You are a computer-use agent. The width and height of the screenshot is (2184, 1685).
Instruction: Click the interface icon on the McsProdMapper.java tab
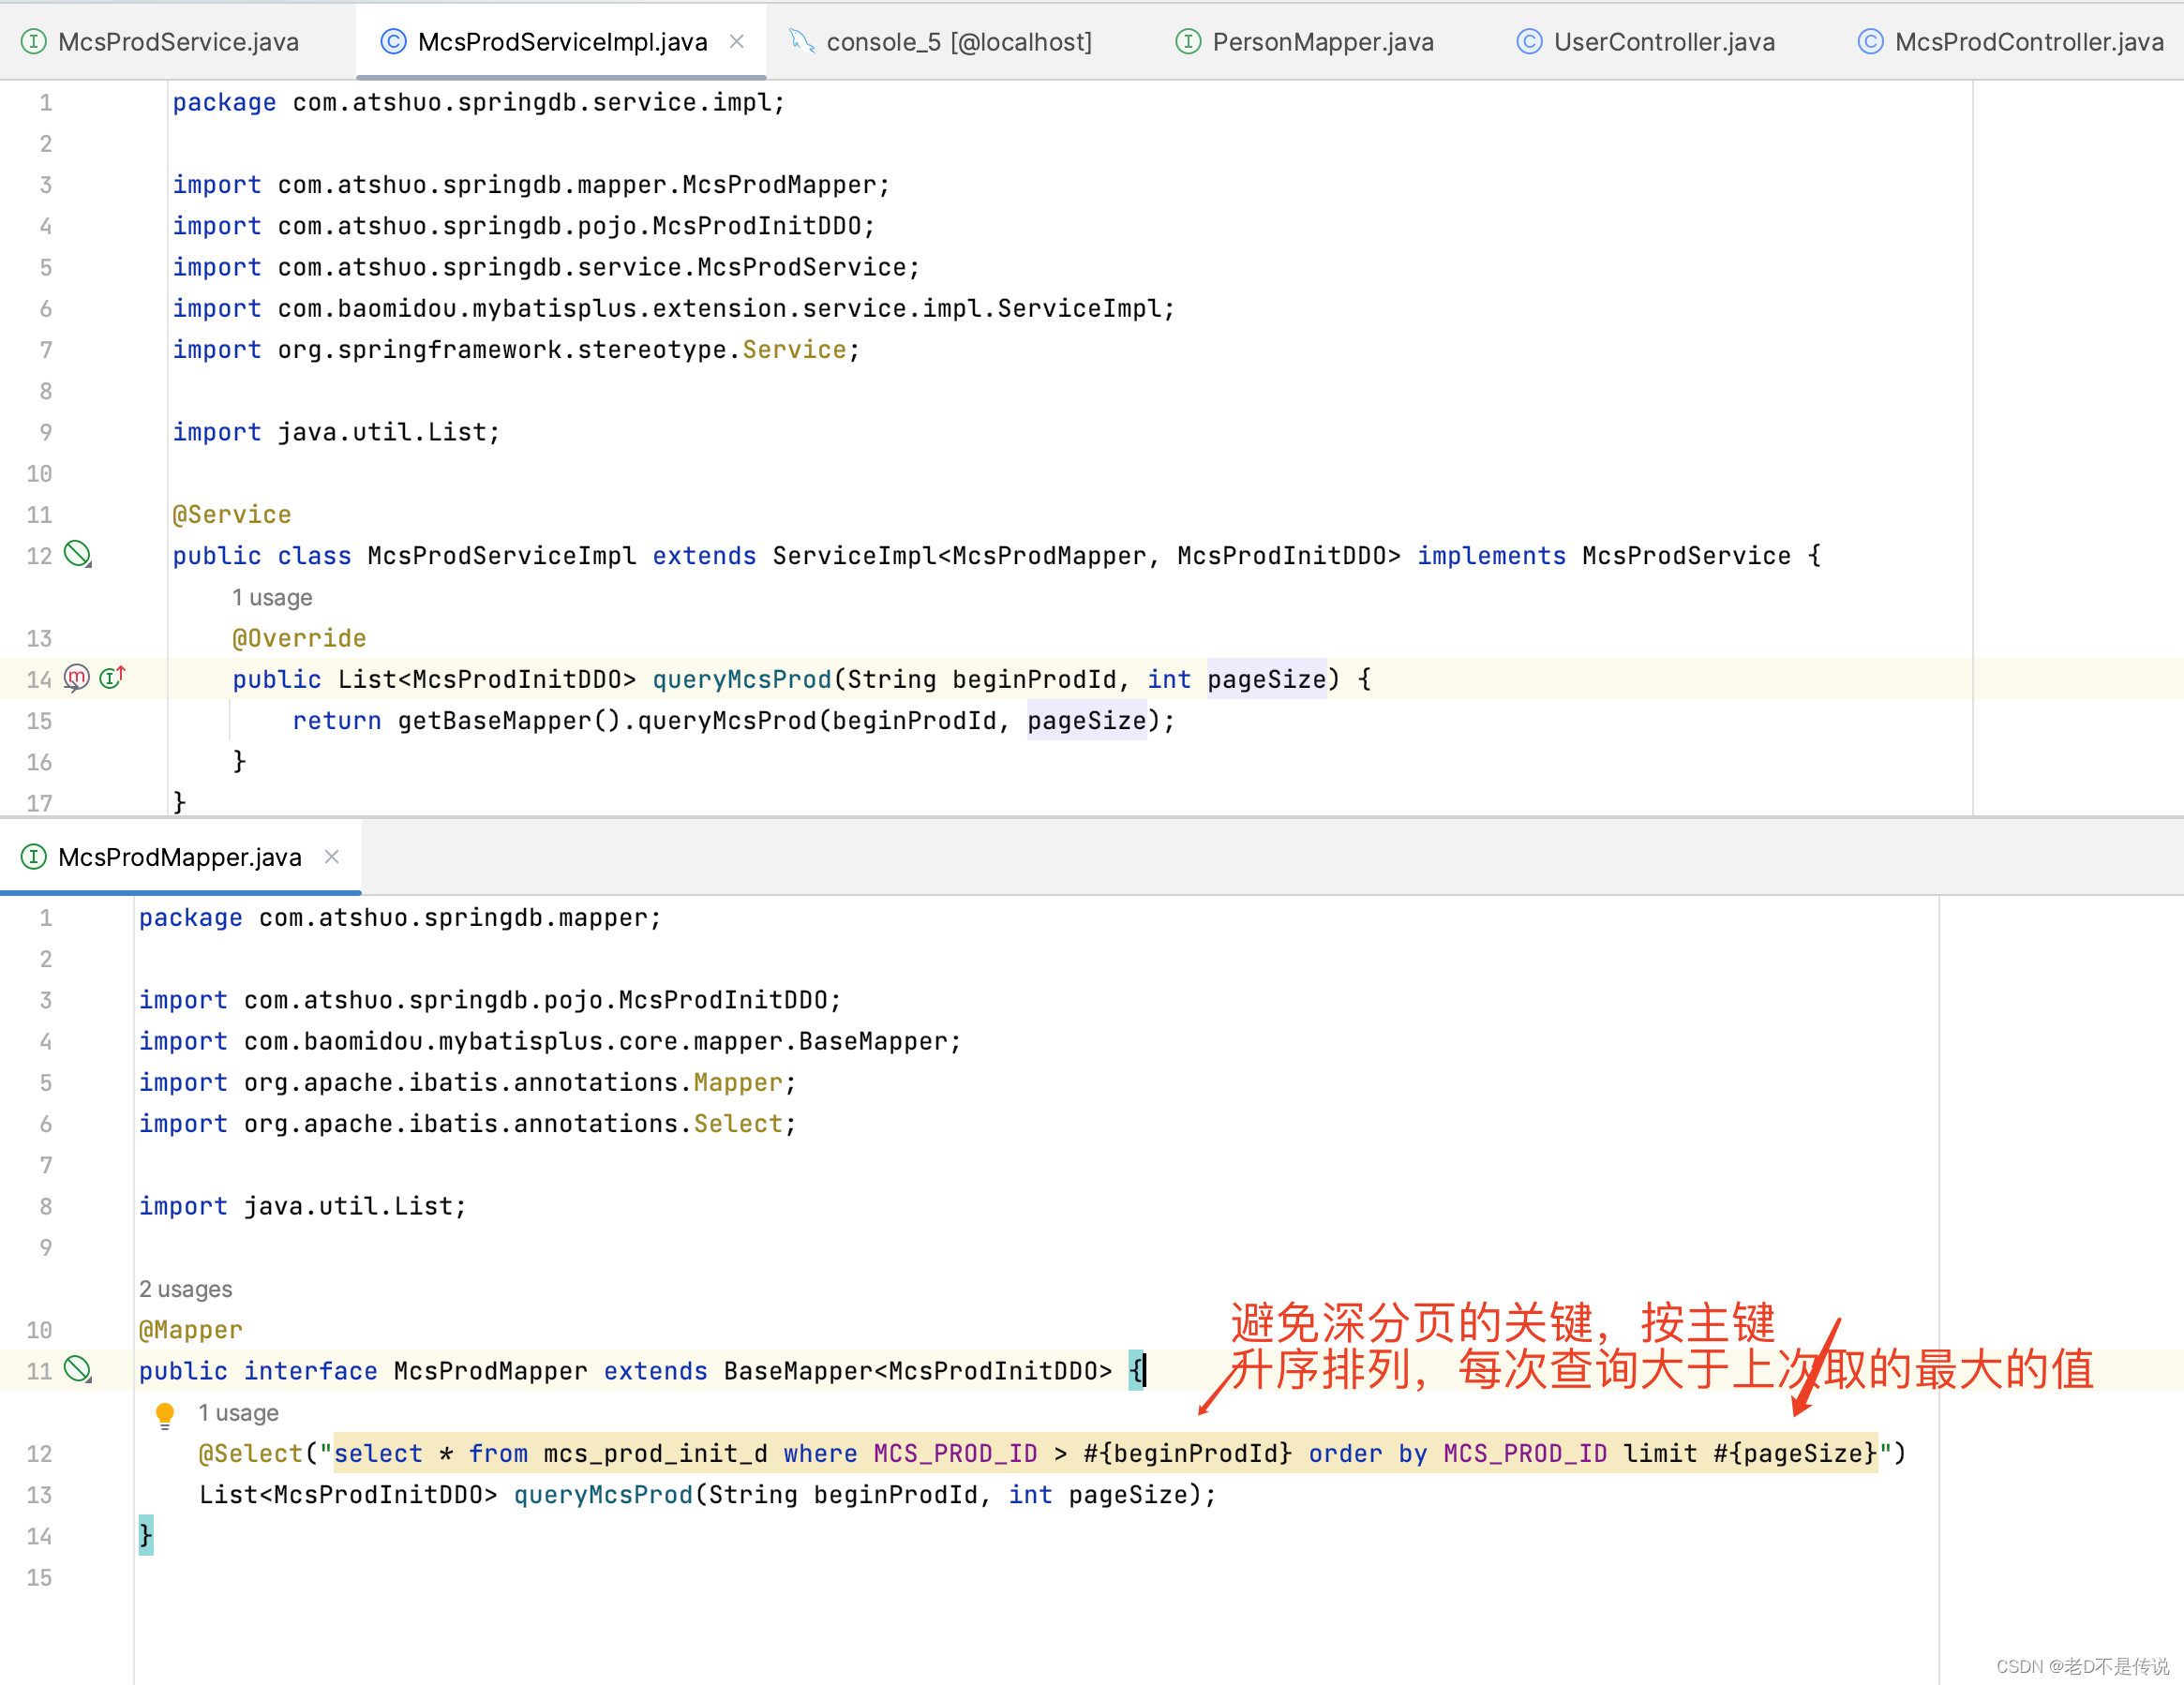(33, 857)
